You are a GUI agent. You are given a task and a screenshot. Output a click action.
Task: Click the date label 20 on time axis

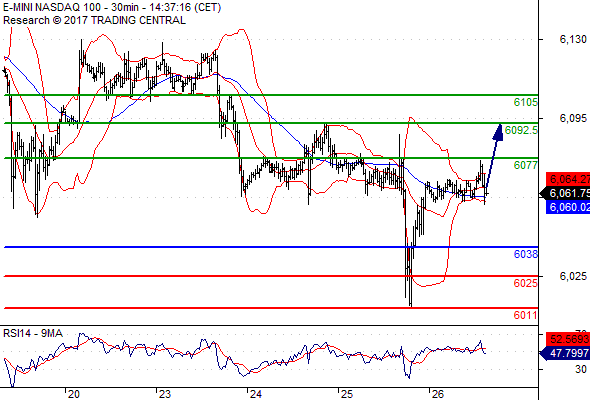pyautogui.click(x=74, y=394)
